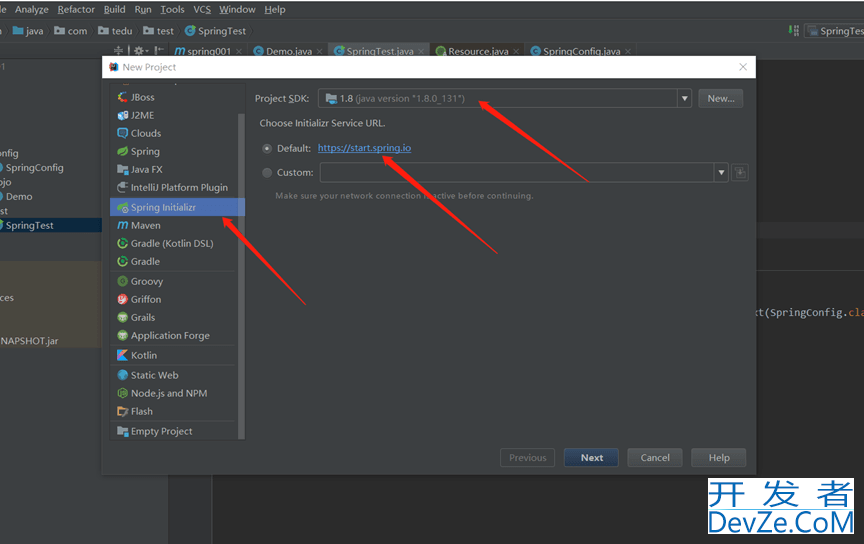Switch to the SpringTest.java tab
This screenshot has height=544, width=864.
coord(379,51)
